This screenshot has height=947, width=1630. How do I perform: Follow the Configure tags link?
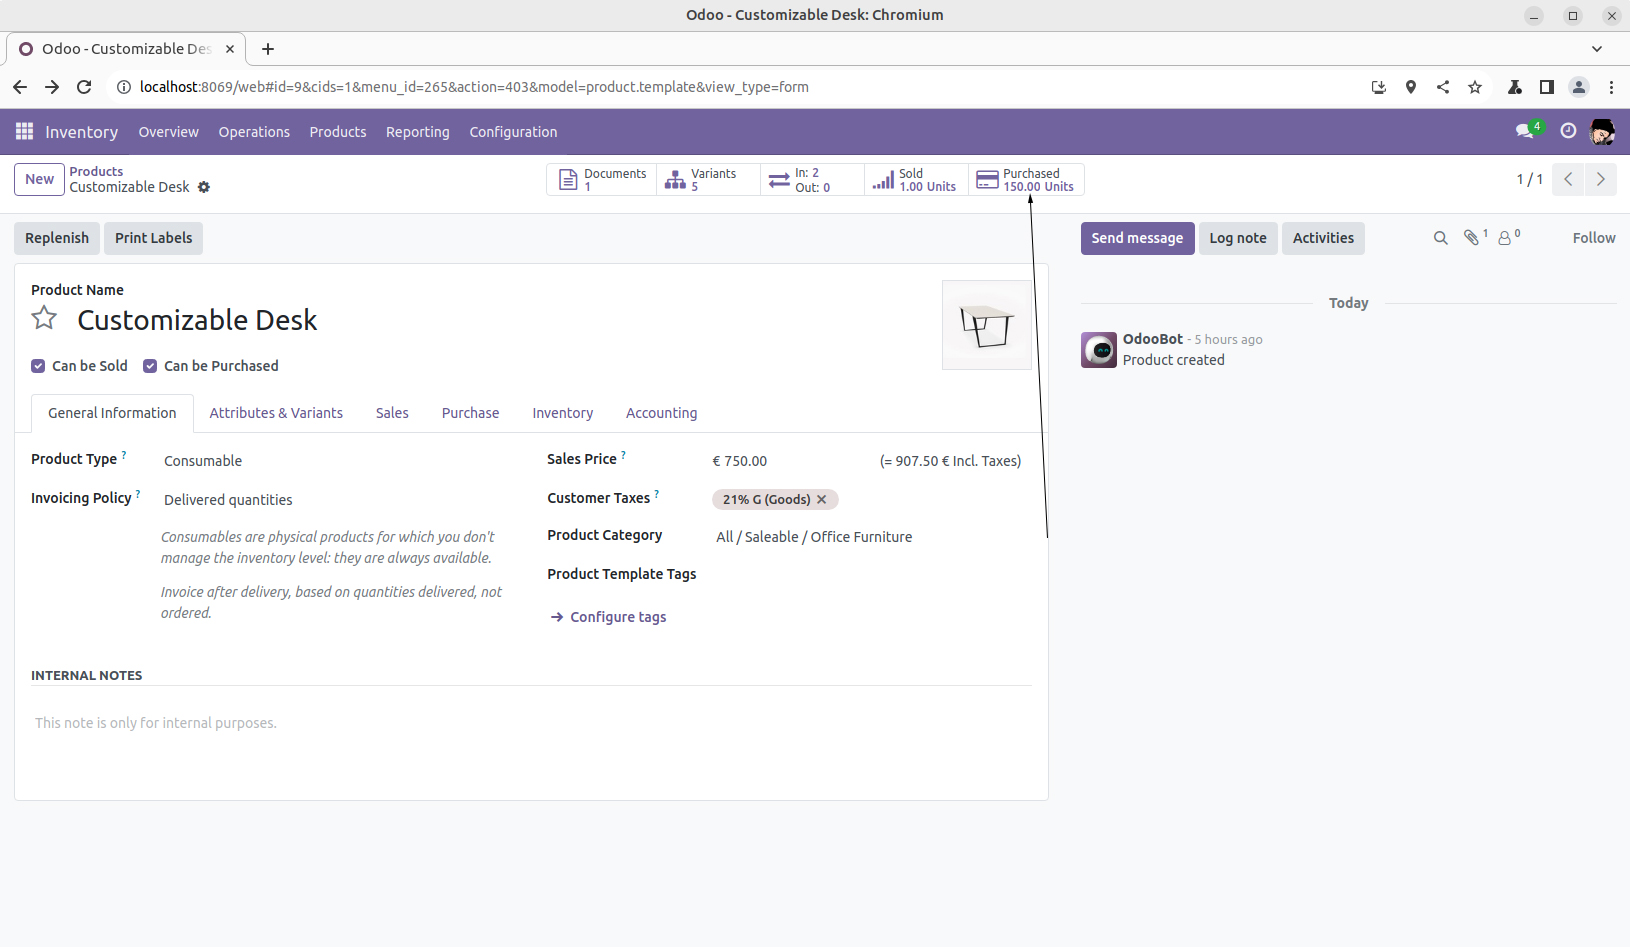(x=617, y=617)
